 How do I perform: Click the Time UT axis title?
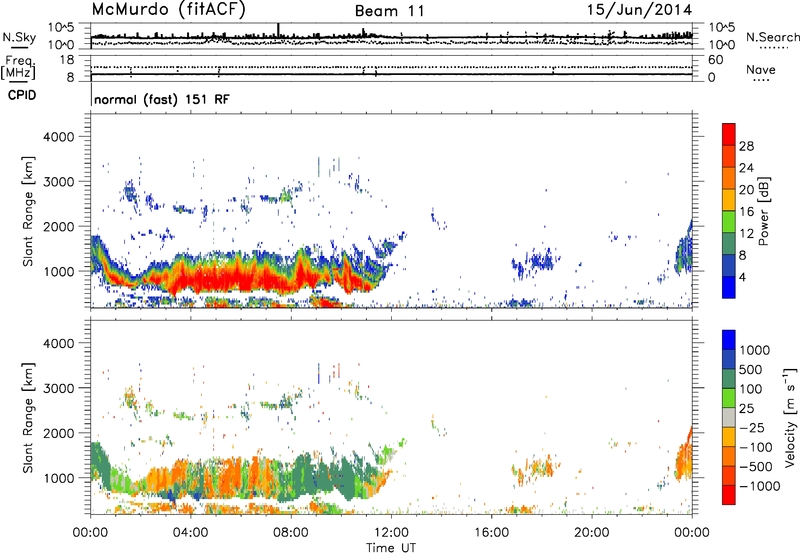click(x=391, y=548)
